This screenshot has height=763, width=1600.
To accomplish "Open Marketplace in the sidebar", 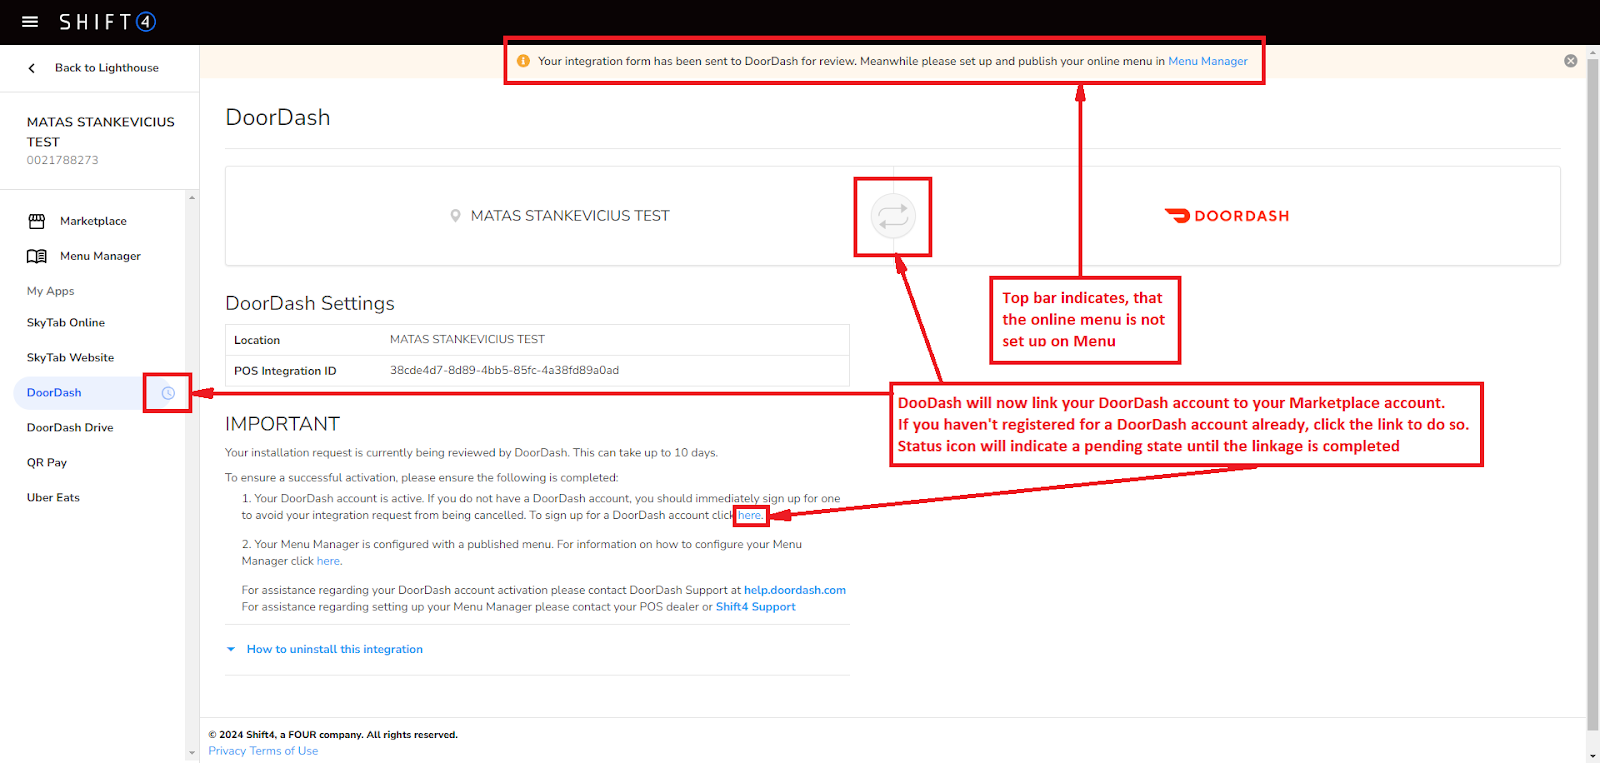I will tap(93, 221).
